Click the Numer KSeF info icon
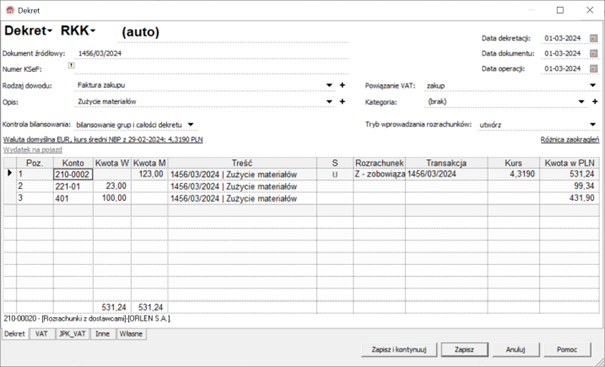Image resolution: width=605 pixels, height=367 pixels. pos(71,66)
